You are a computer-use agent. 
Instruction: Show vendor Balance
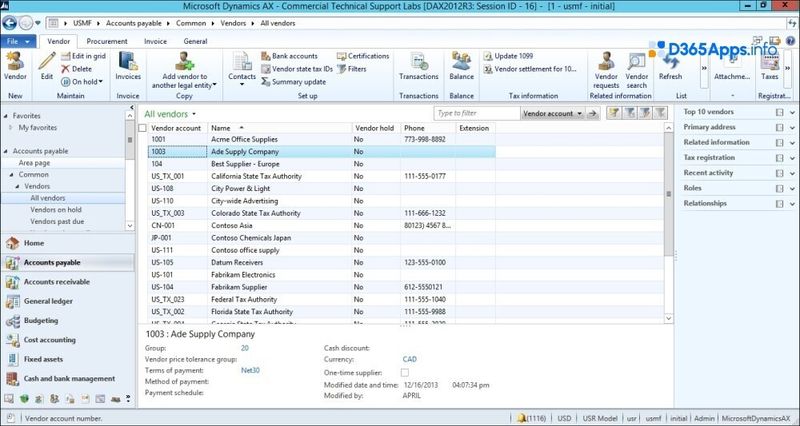point(461,66)
